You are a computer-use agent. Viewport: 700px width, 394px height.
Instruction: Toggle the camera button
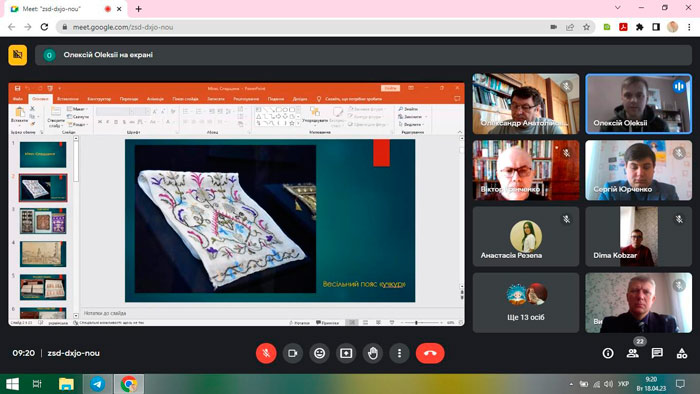293,353
